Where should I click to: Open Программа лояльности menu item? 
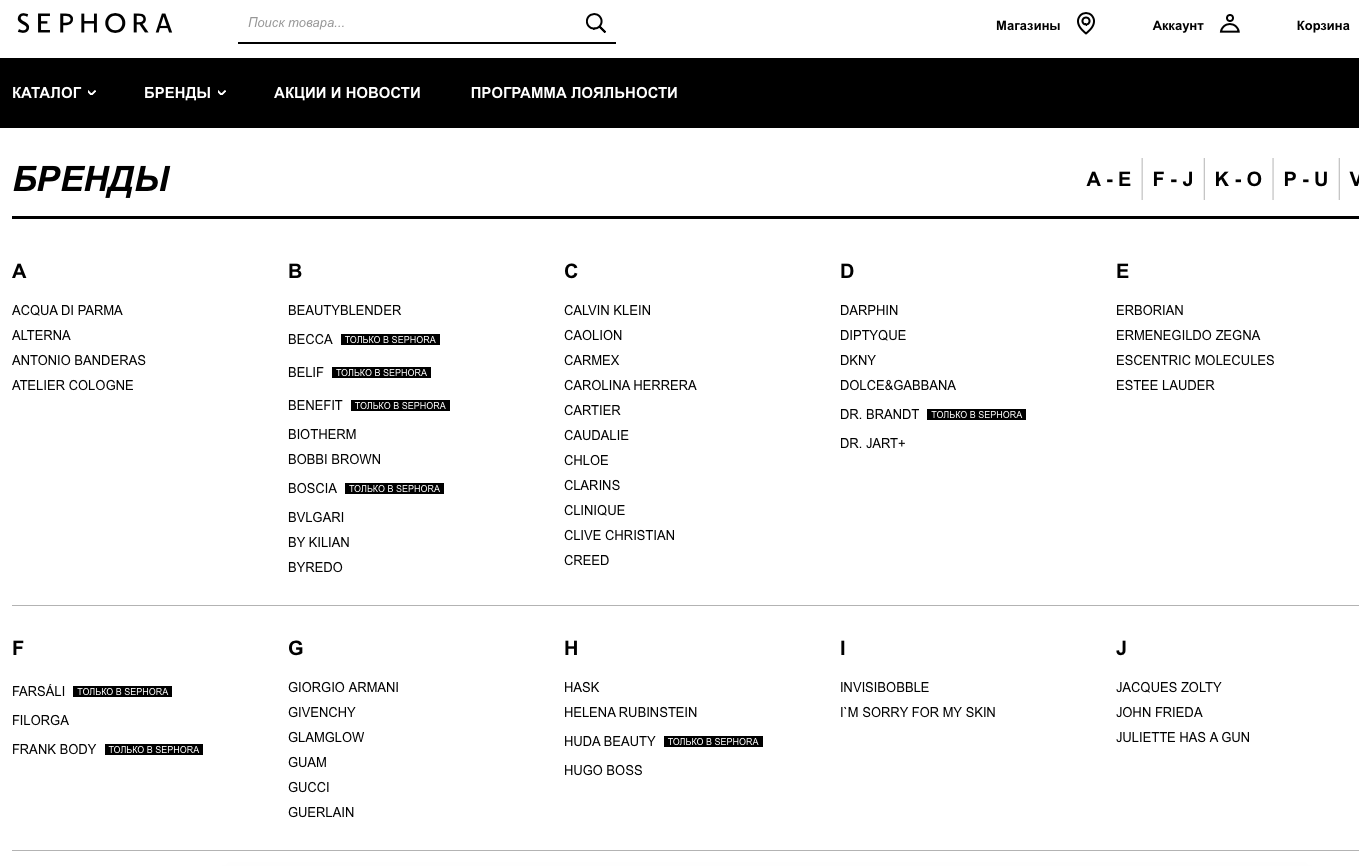coord(574,93)
